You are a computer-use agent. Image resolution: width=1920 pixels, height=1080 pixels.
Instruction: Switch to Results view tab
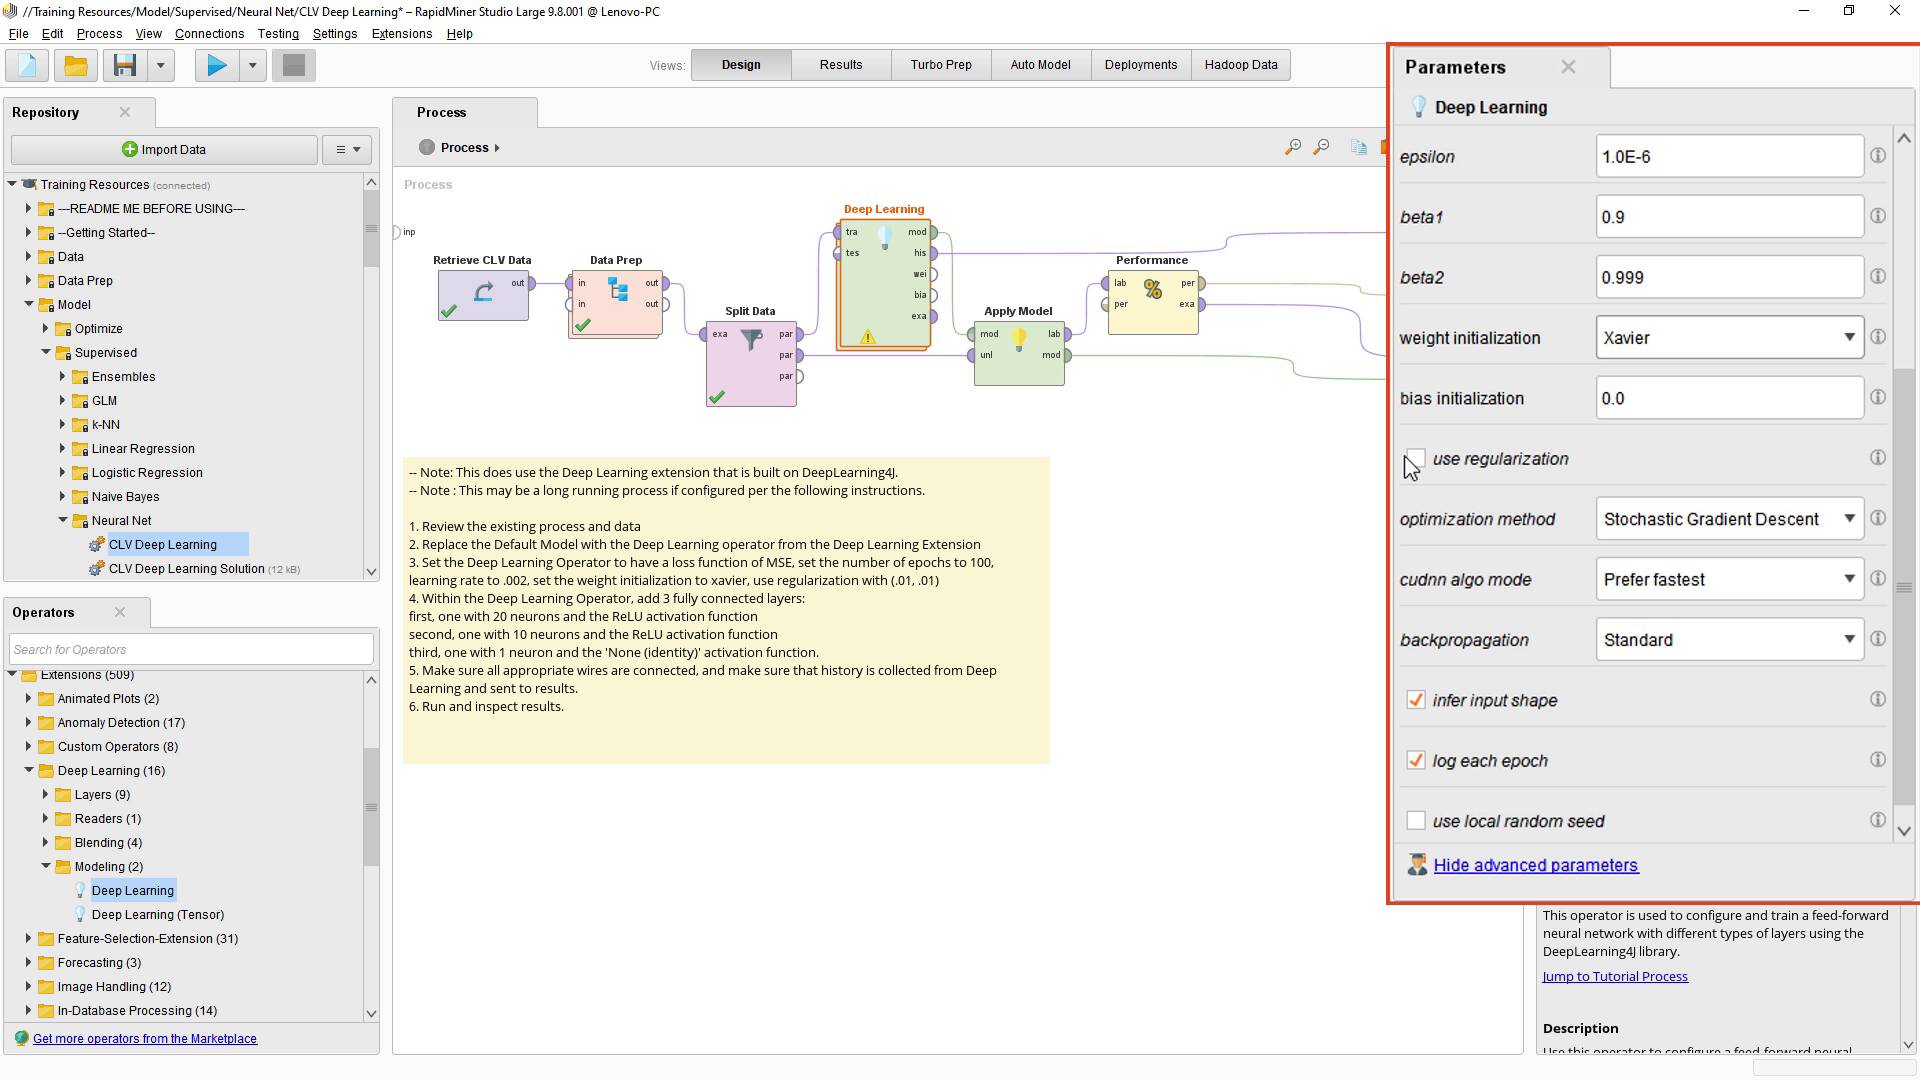(x=840, y=63)
